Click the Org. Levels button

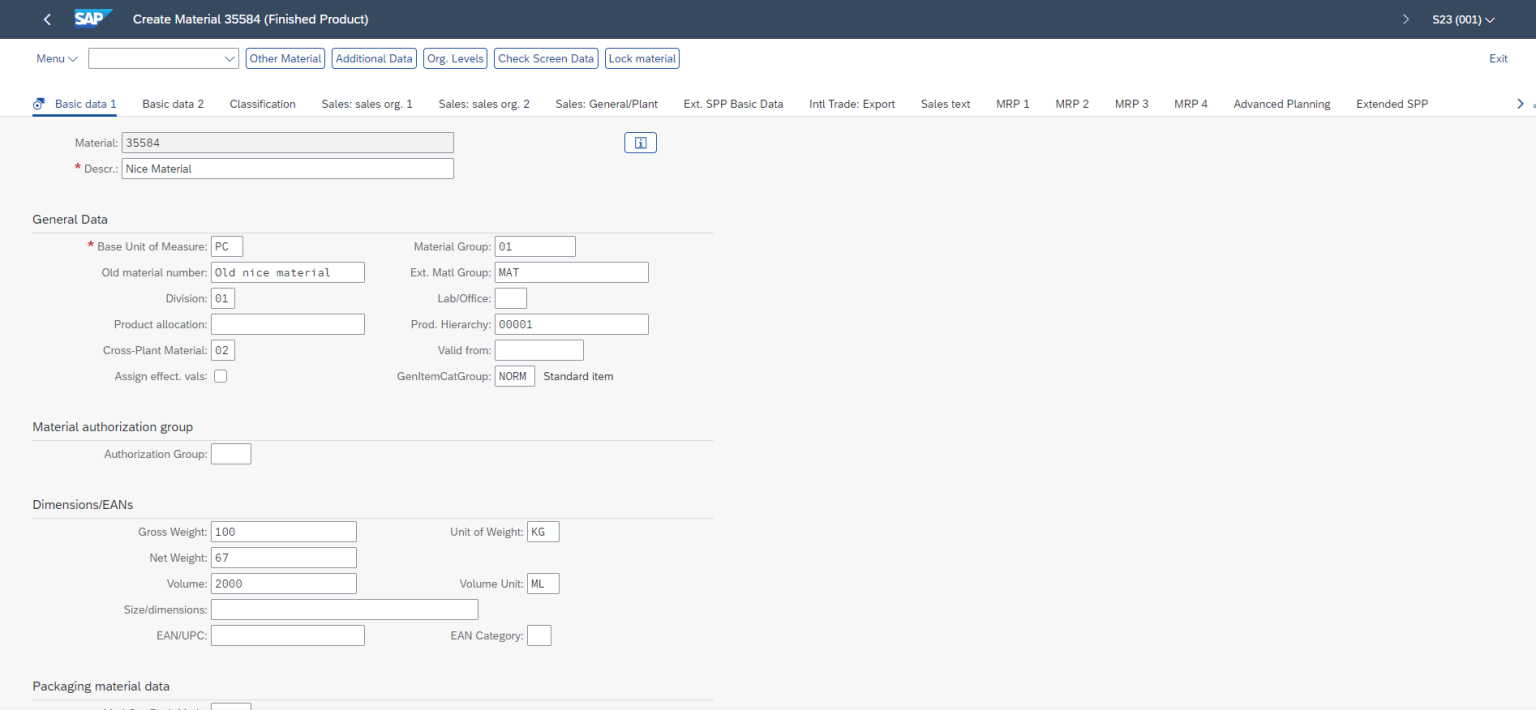455,58
